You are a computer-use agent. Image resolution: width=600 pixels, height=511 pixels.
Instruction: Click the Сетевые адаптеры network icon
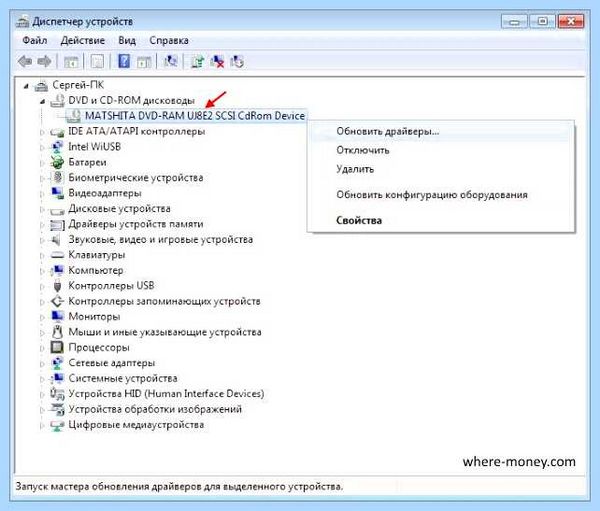click(x=57, y=363)
